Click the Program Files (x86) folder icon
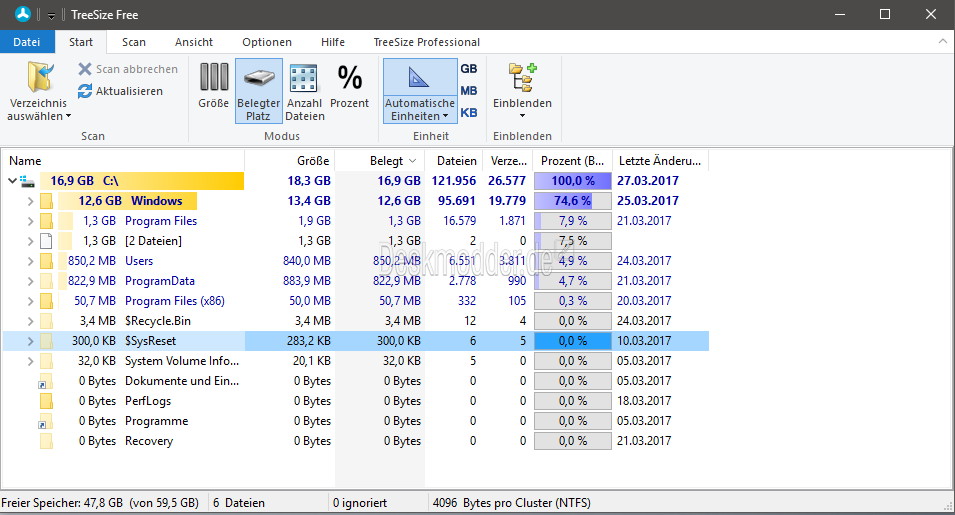Screen dimensions: 955x515 click(x=46, y=301)
